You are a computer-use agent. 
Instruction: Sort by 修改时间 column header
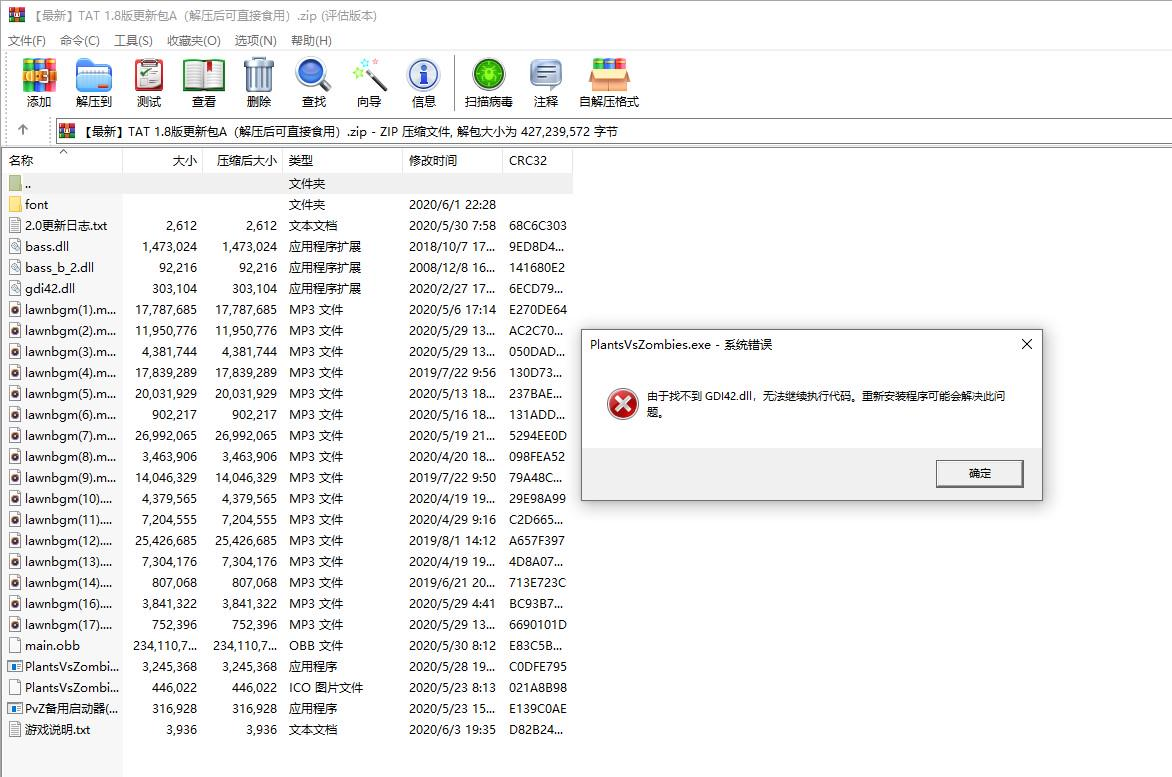click(x=452, y=161)
